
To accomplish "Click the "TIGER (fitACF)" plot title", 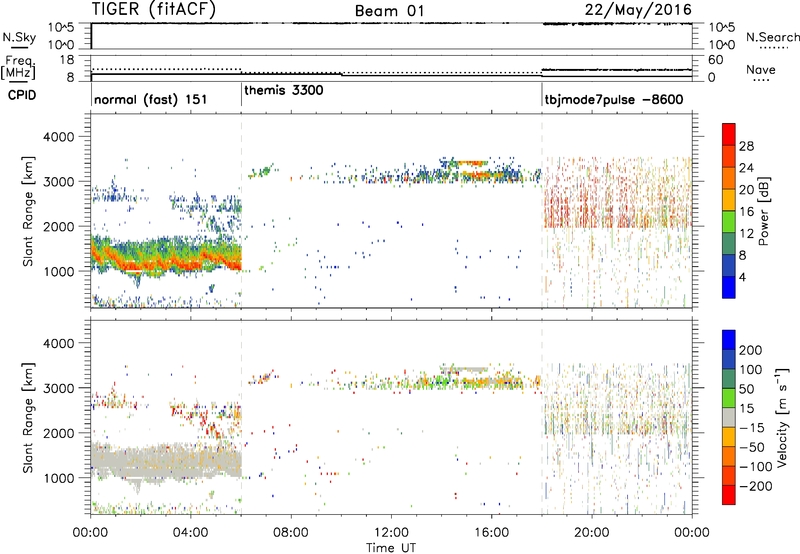I will pyautogui.click(x=154, y=10).
